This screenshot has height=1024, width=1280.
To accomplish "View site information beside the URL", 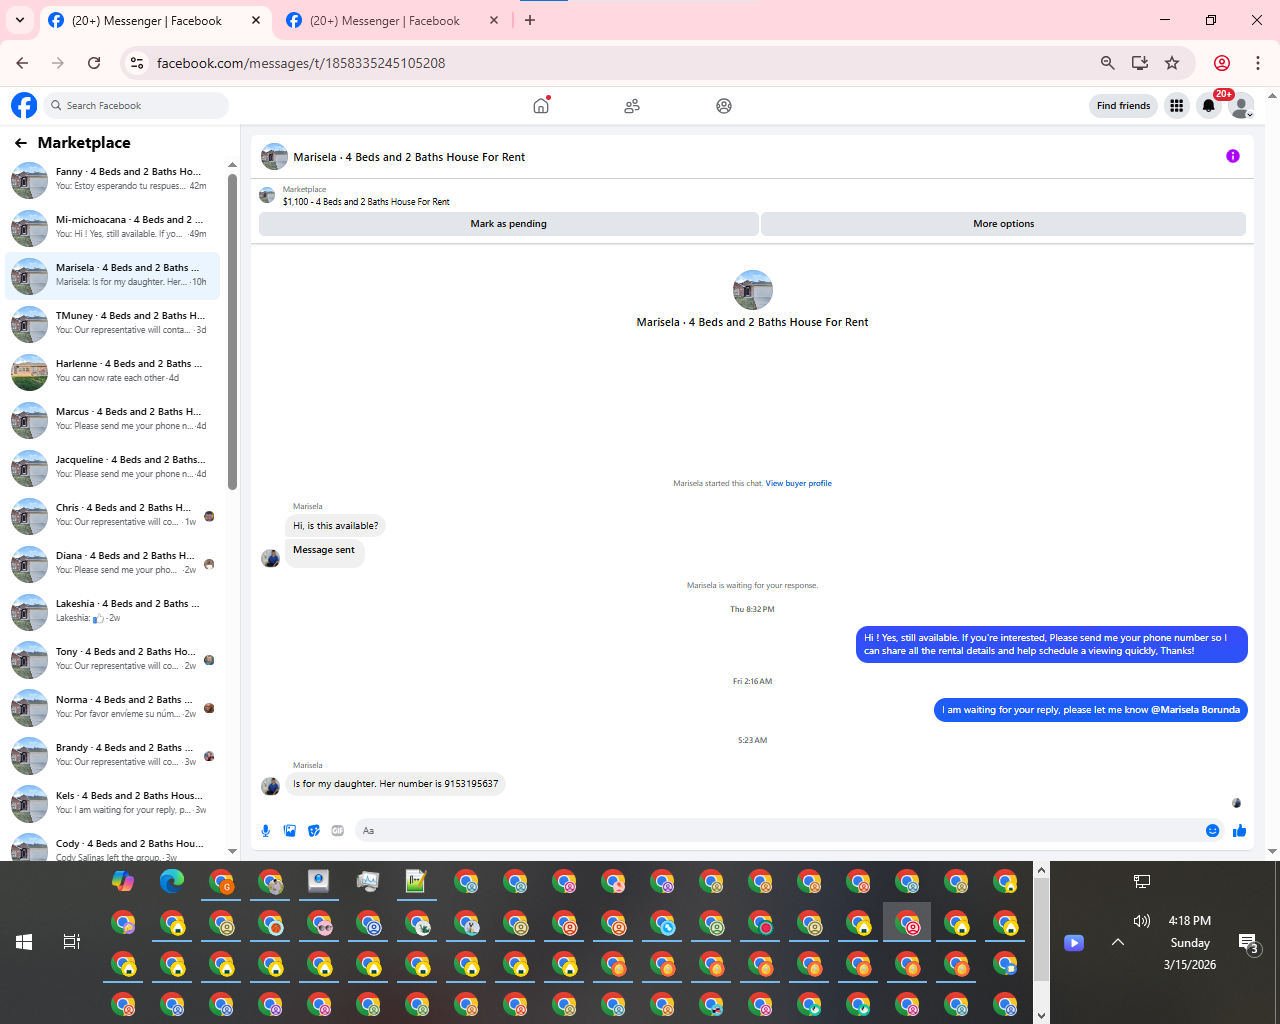I will coord(138,63).
